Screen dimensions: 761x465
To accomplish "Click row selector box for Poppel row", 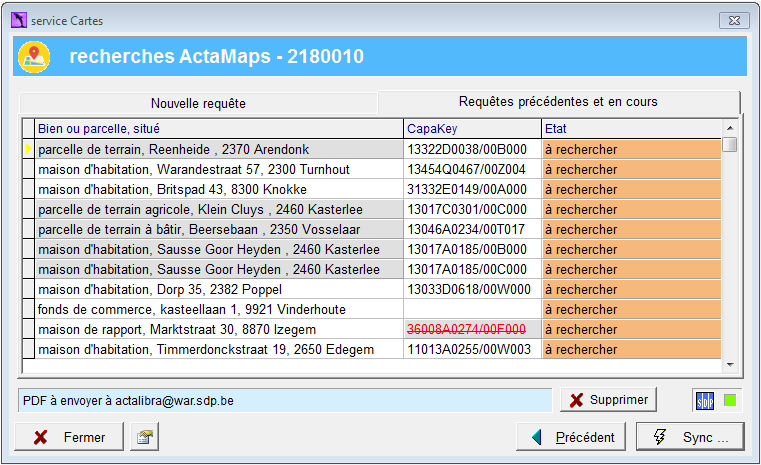I will (29, 289).
